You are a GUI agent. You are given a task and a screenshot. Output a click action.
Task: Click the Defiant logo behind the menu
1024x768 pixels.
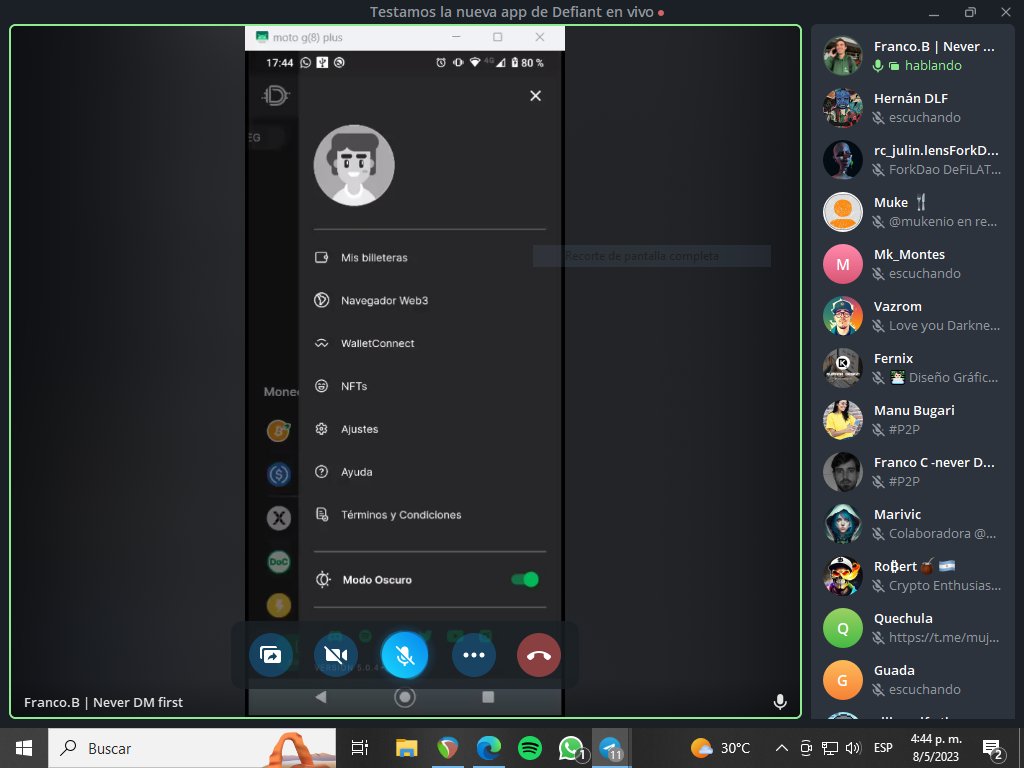coord(275,96)
